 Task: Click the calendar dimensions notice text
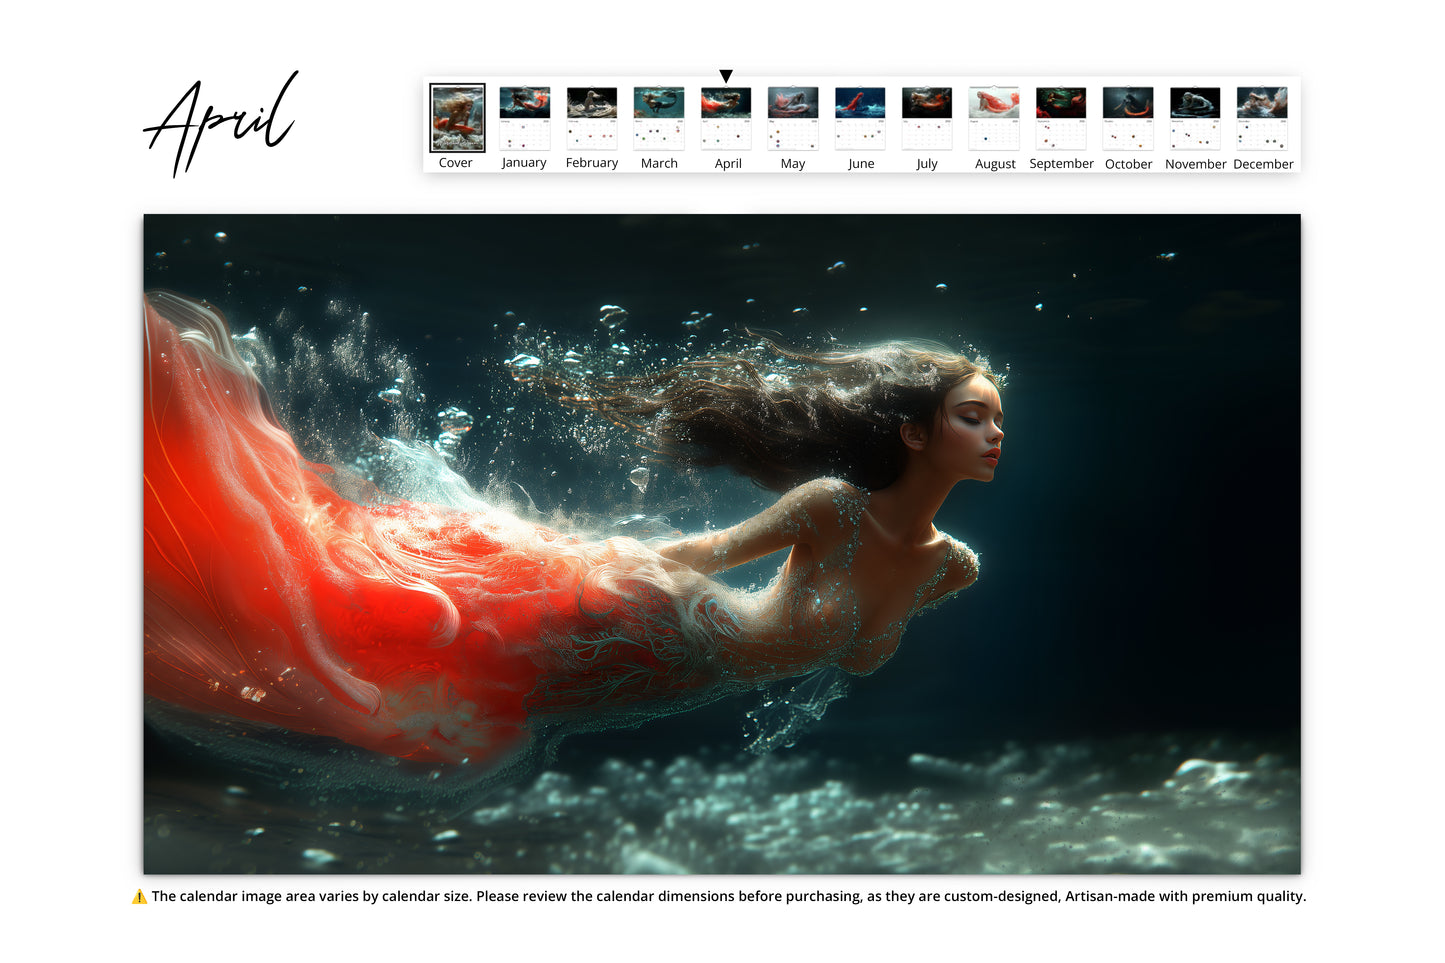(x=729, y=897)
